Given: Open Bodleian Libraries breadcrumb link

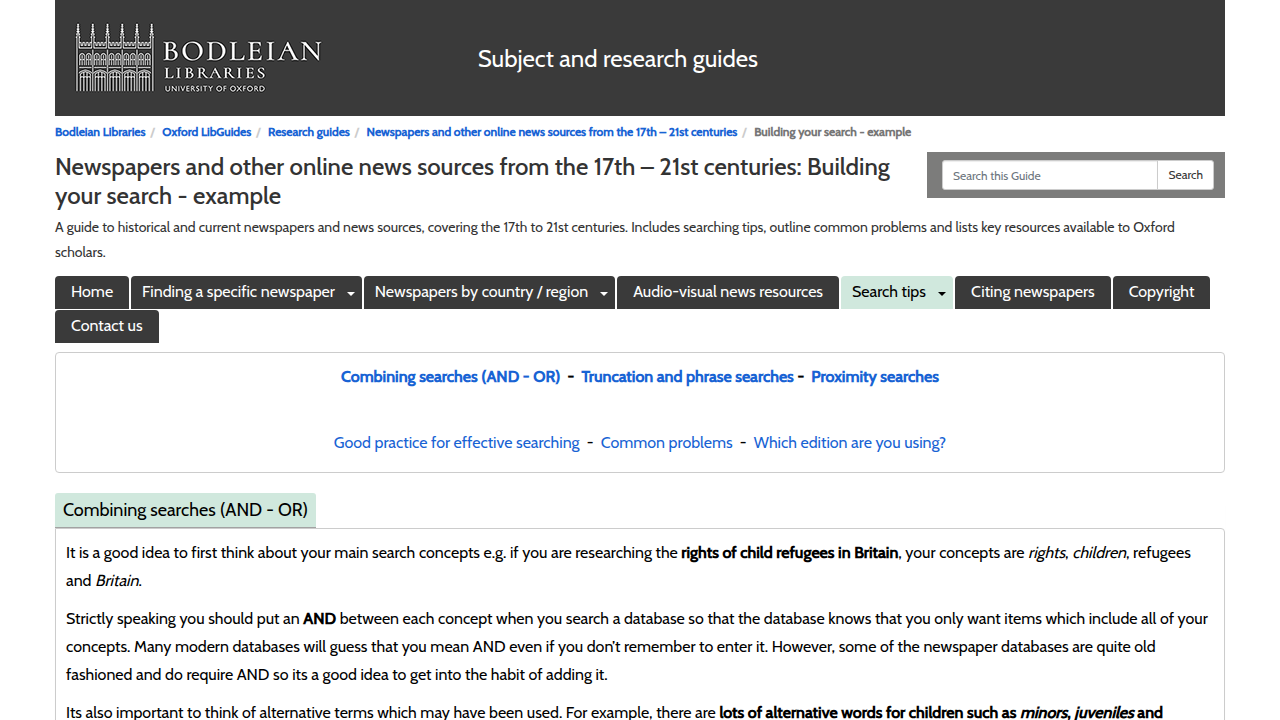Looking at the screenshot, I should (100, 132).
